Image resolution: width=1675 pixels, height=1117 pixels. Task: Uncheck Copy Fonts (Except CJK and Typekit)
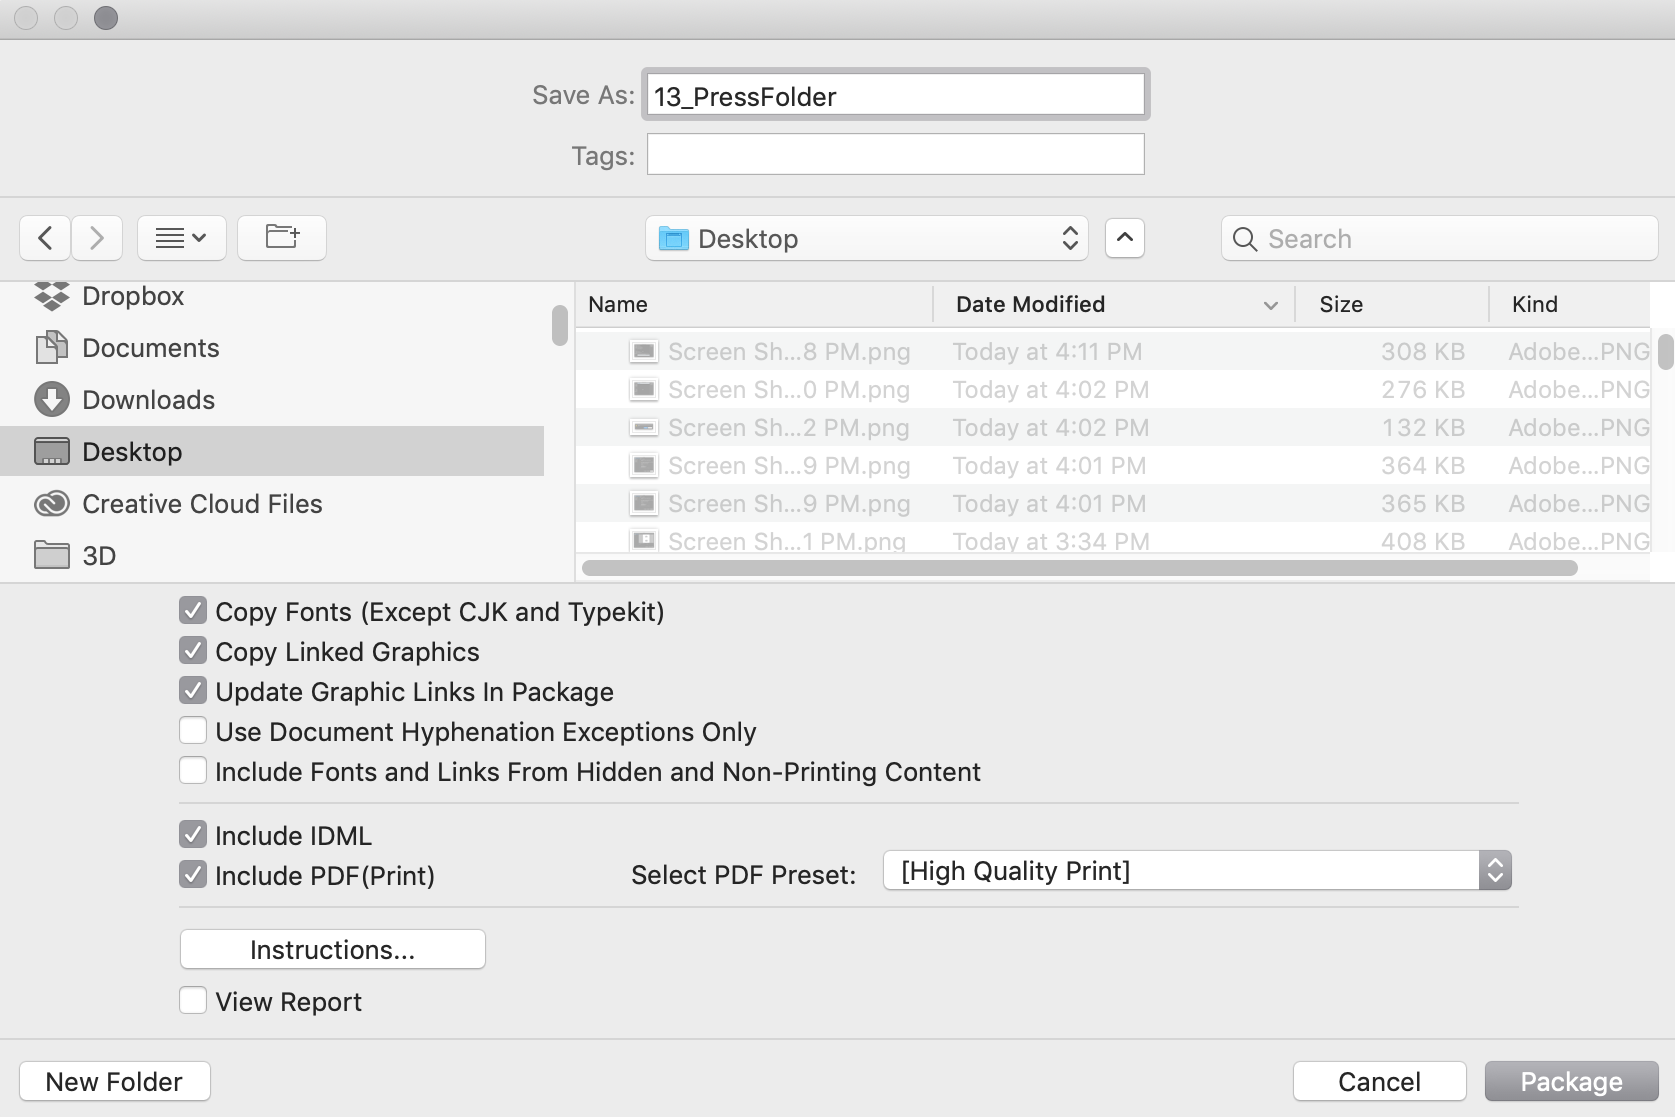click(x=193, y=611)
